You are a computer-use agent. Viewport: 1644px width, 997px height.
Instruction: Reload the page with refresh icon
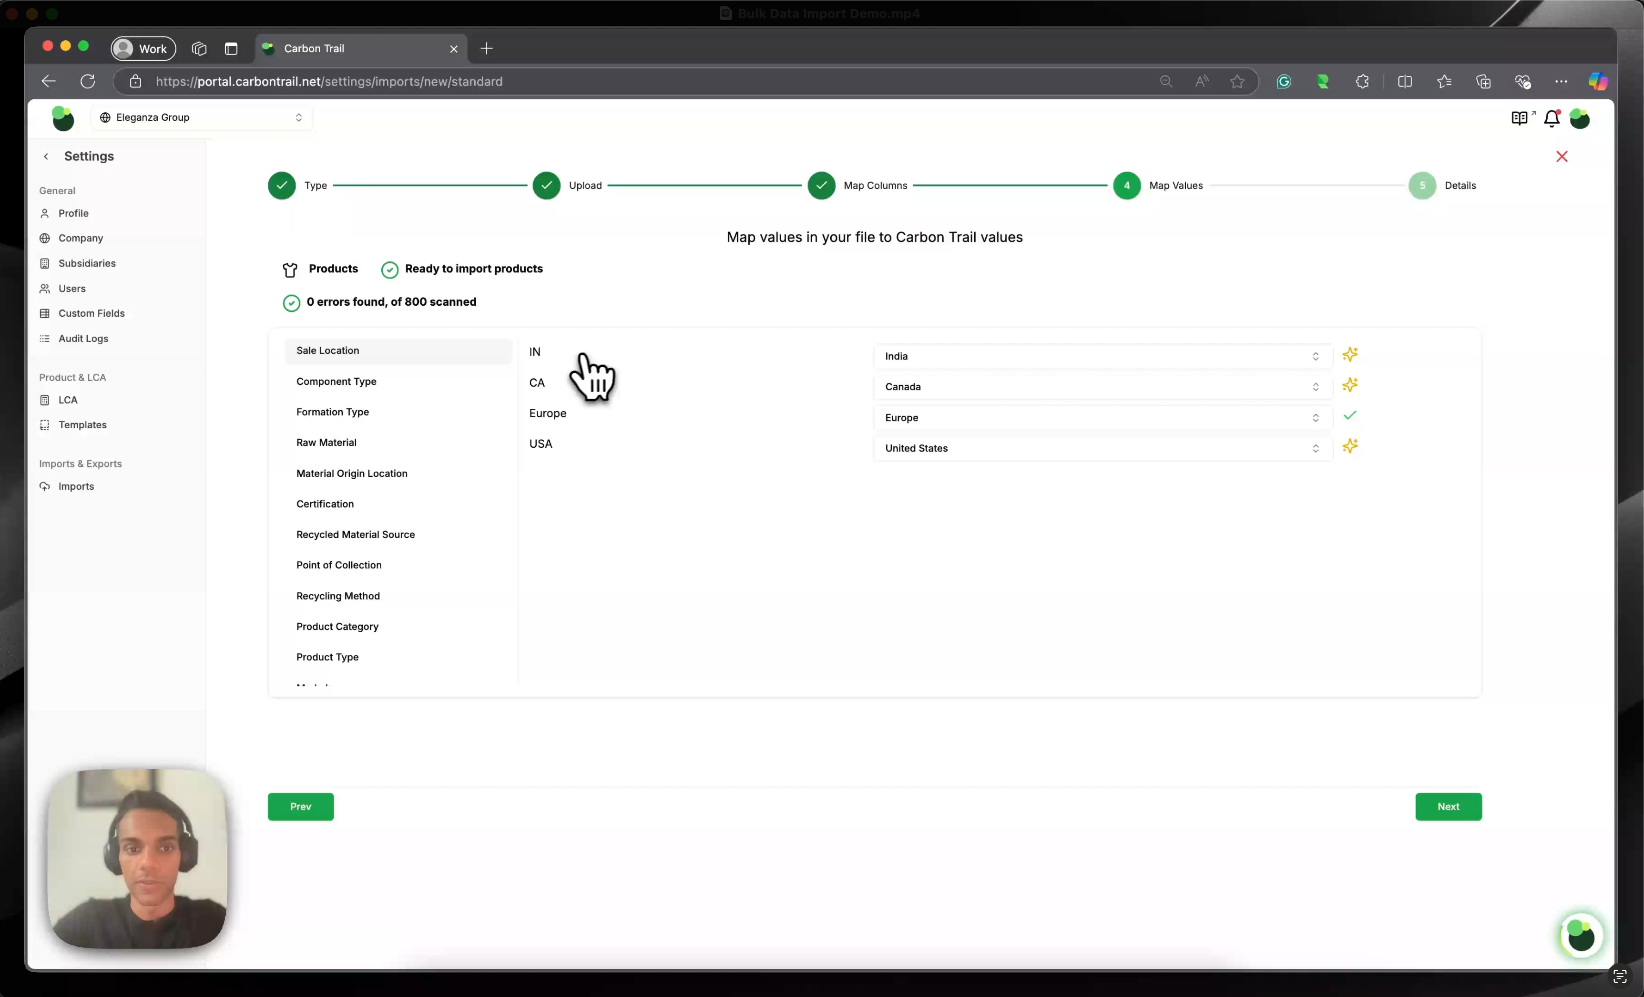click(x=88, y=81)
